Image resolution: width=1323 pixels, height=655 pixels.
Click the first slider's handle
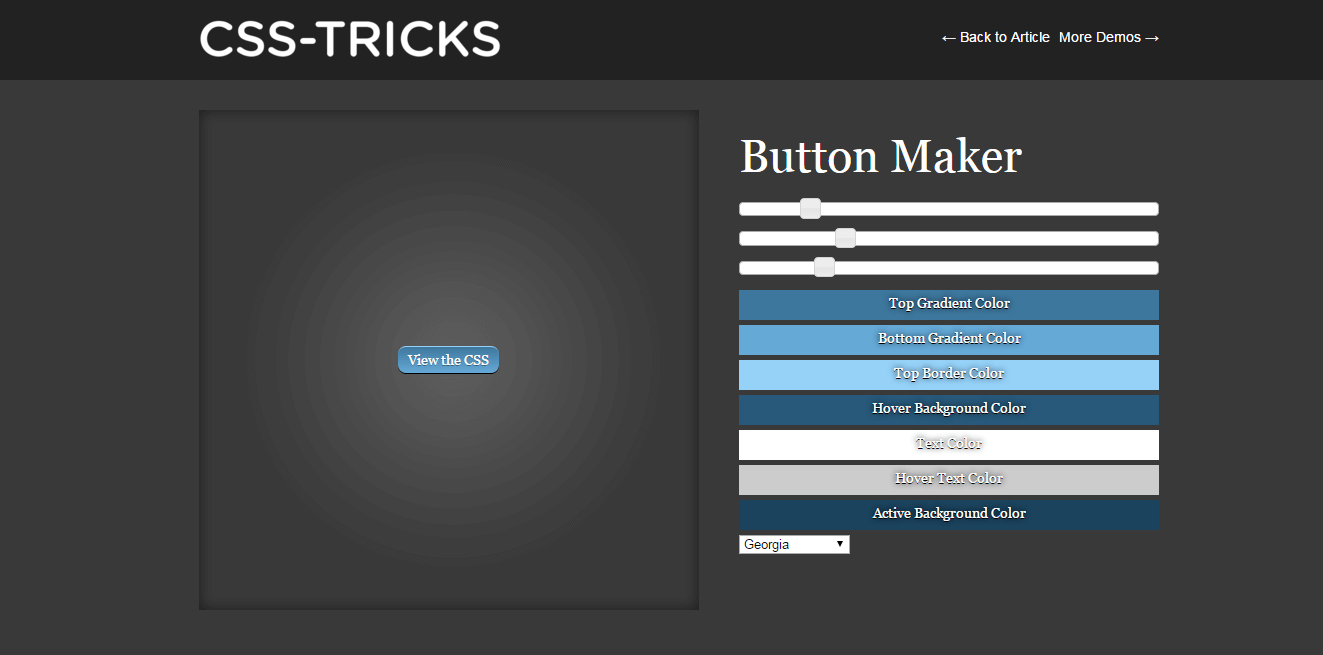click(x=811, y=209)
